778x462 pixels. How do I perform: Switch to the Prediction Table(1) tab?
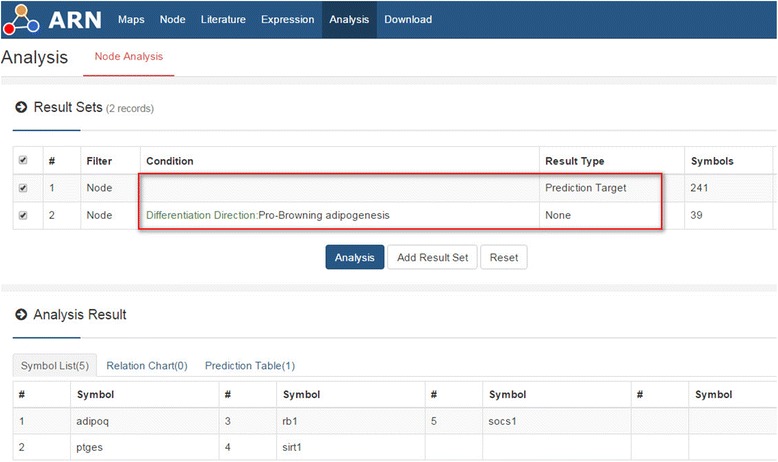coord(250,366)
